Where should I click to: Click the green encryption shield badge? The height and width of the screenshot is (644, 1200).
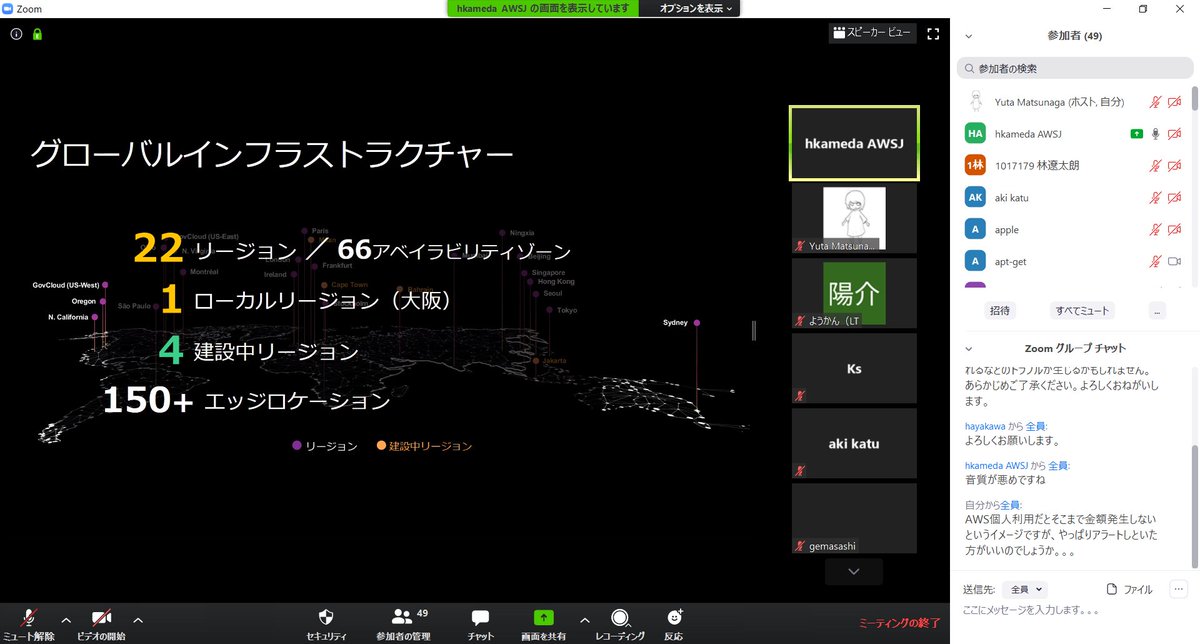[x=37, y=33]
